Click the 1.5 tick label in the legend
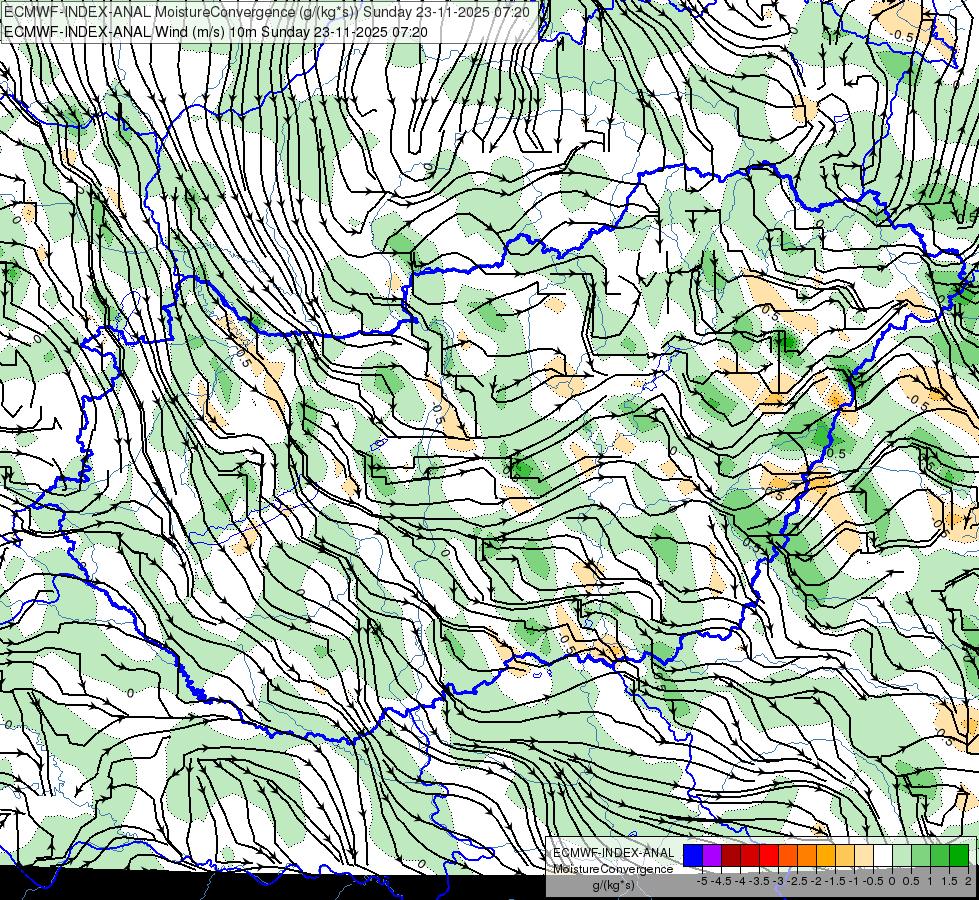979x900 pixels. (x=949, y=881)
